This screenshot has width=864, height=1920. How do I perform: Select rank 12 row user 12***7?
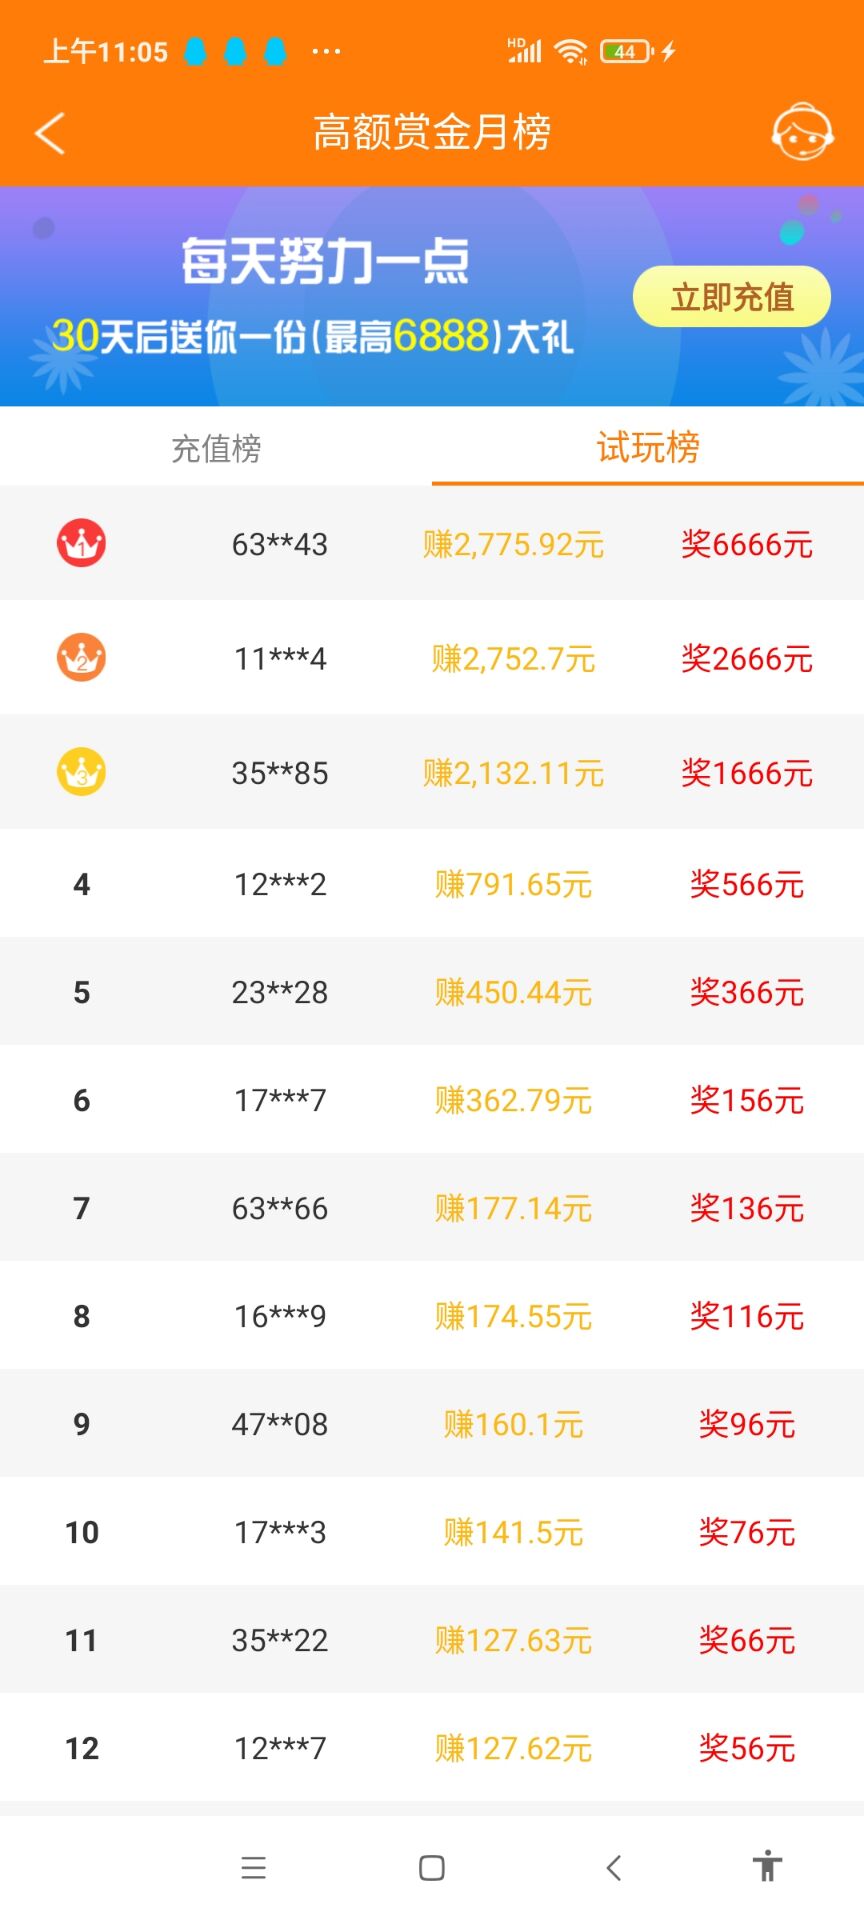pyautogui.click(x=280, y=1748)
